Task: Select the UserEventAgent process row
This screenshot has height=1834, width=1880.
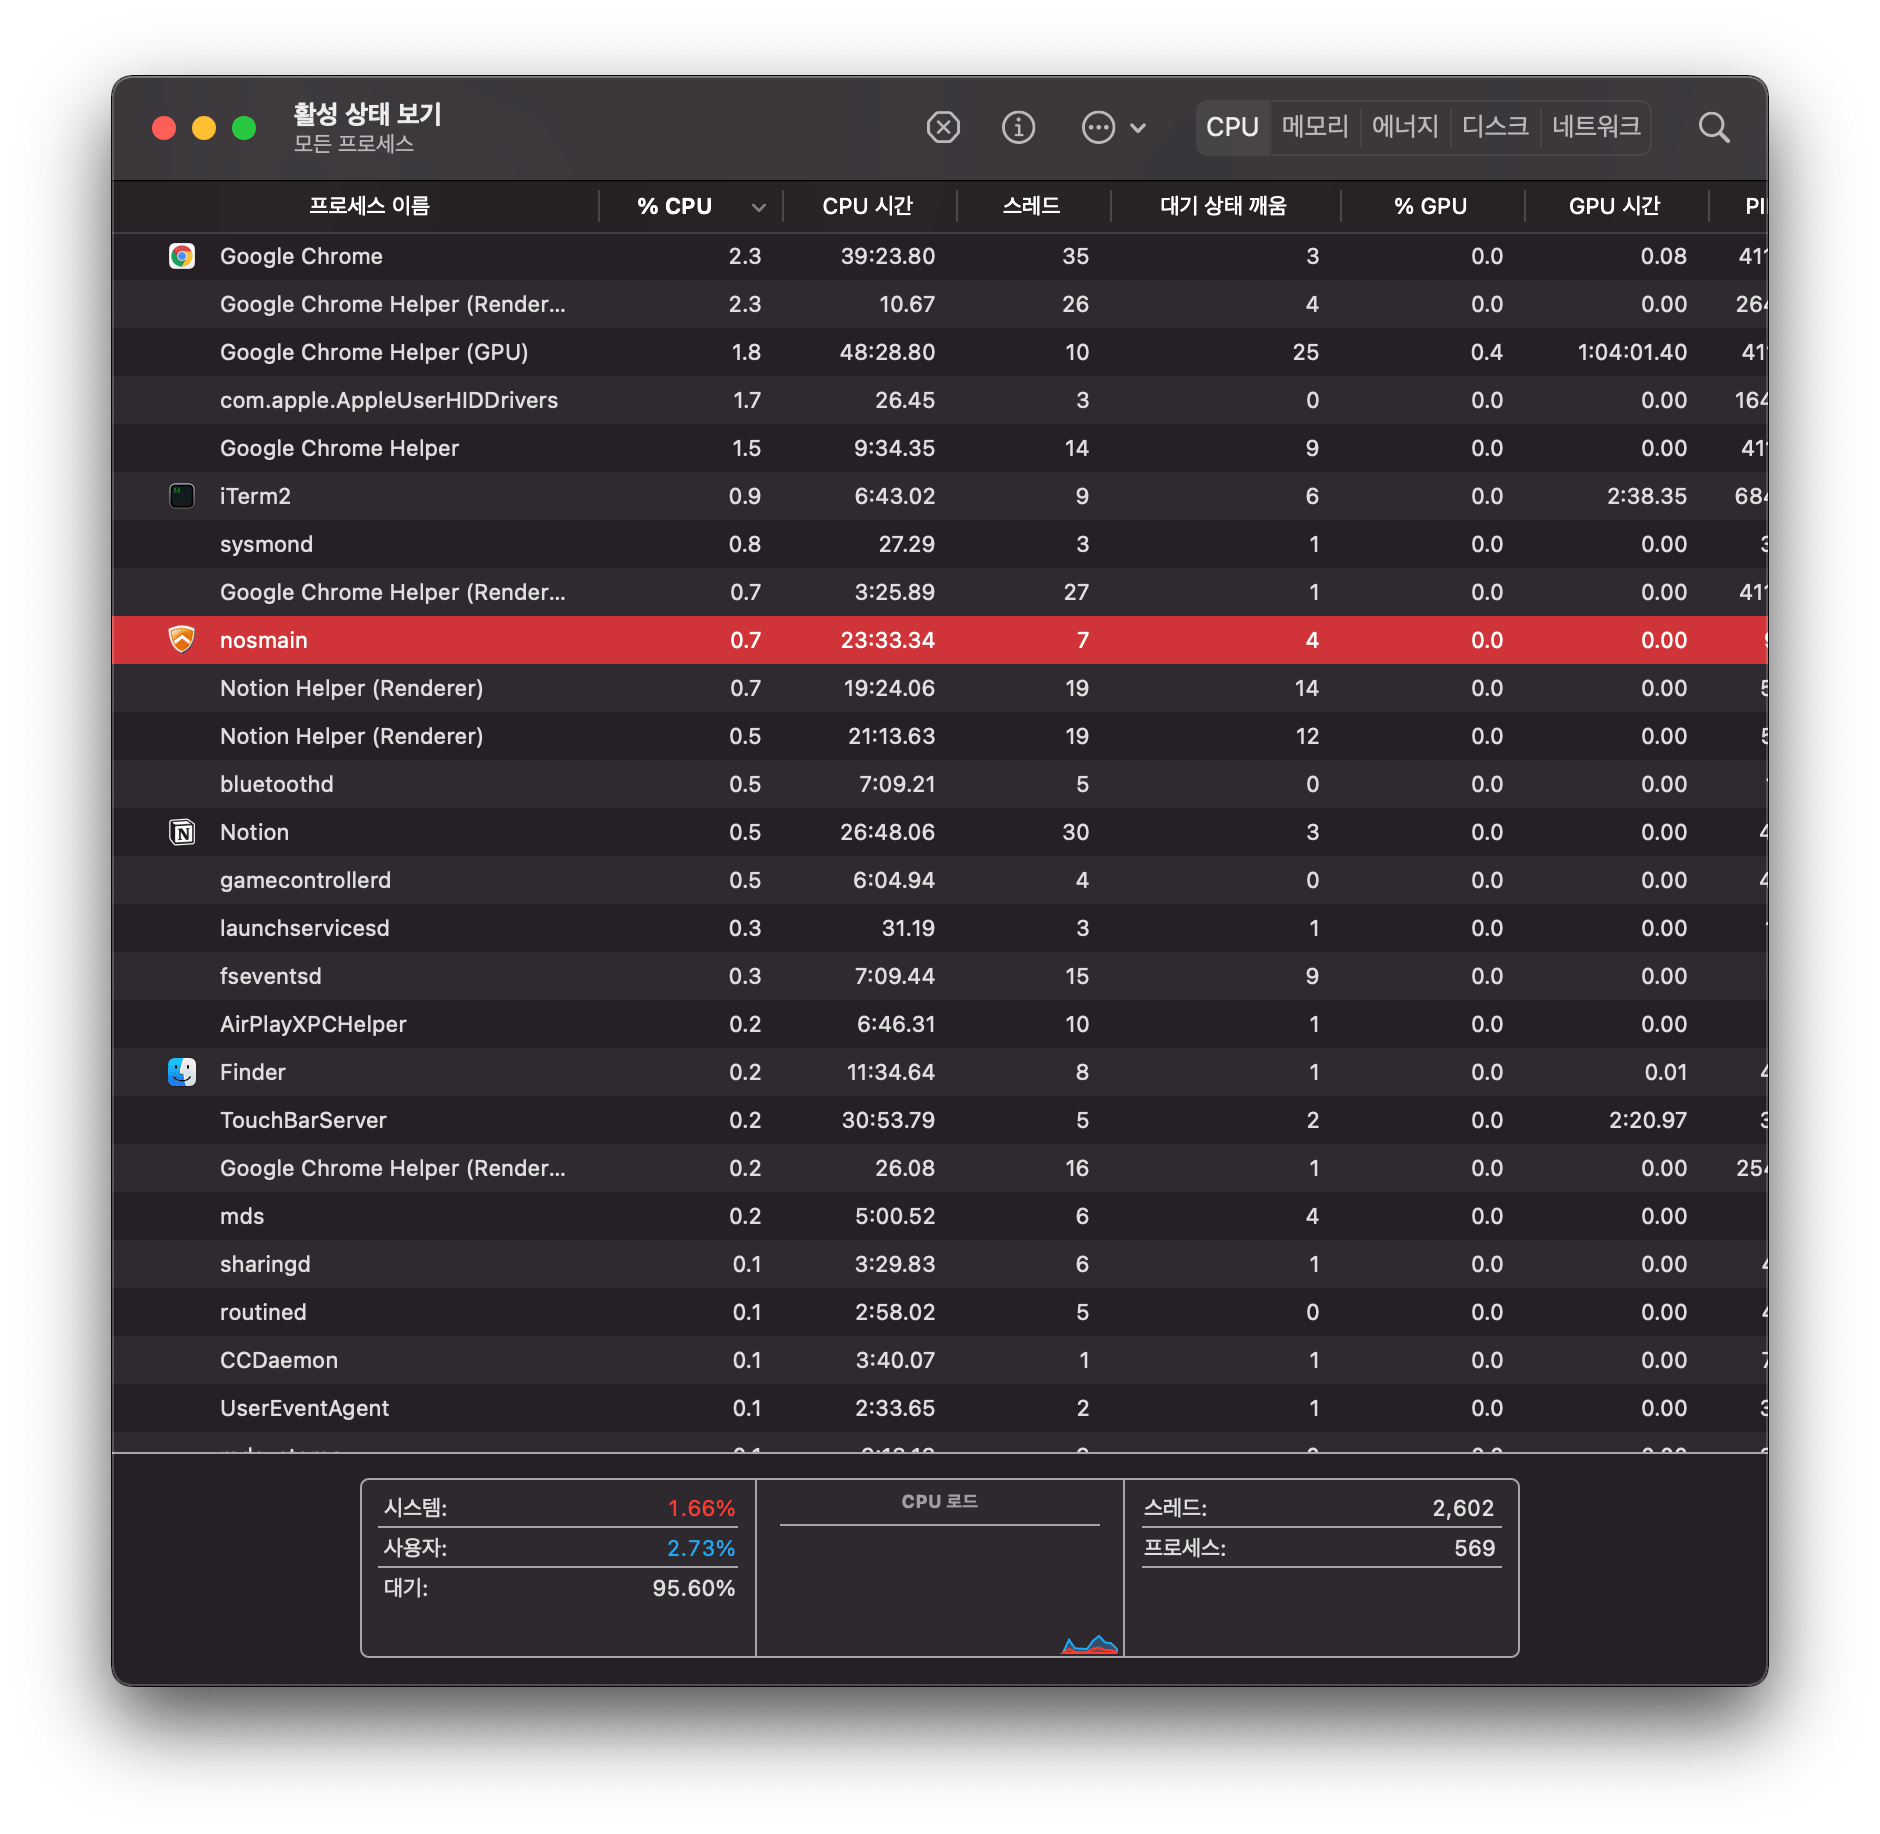Action: pos(940,1408)
